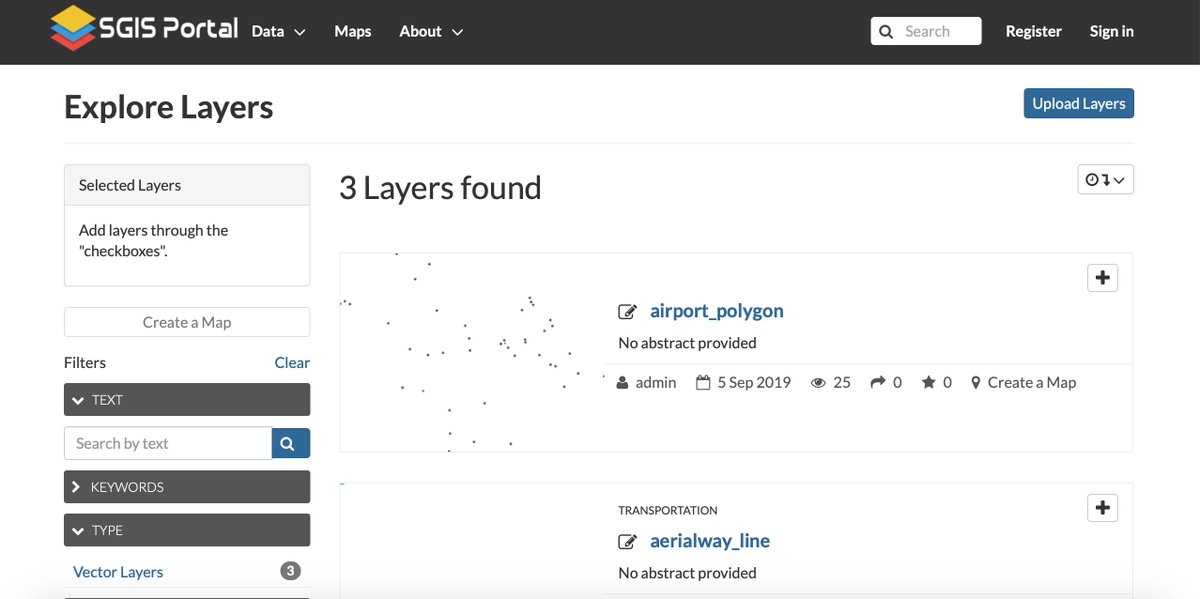Add airport_polygon layer with plus button
This screenshot has width=1200, height=599.
1102,278
